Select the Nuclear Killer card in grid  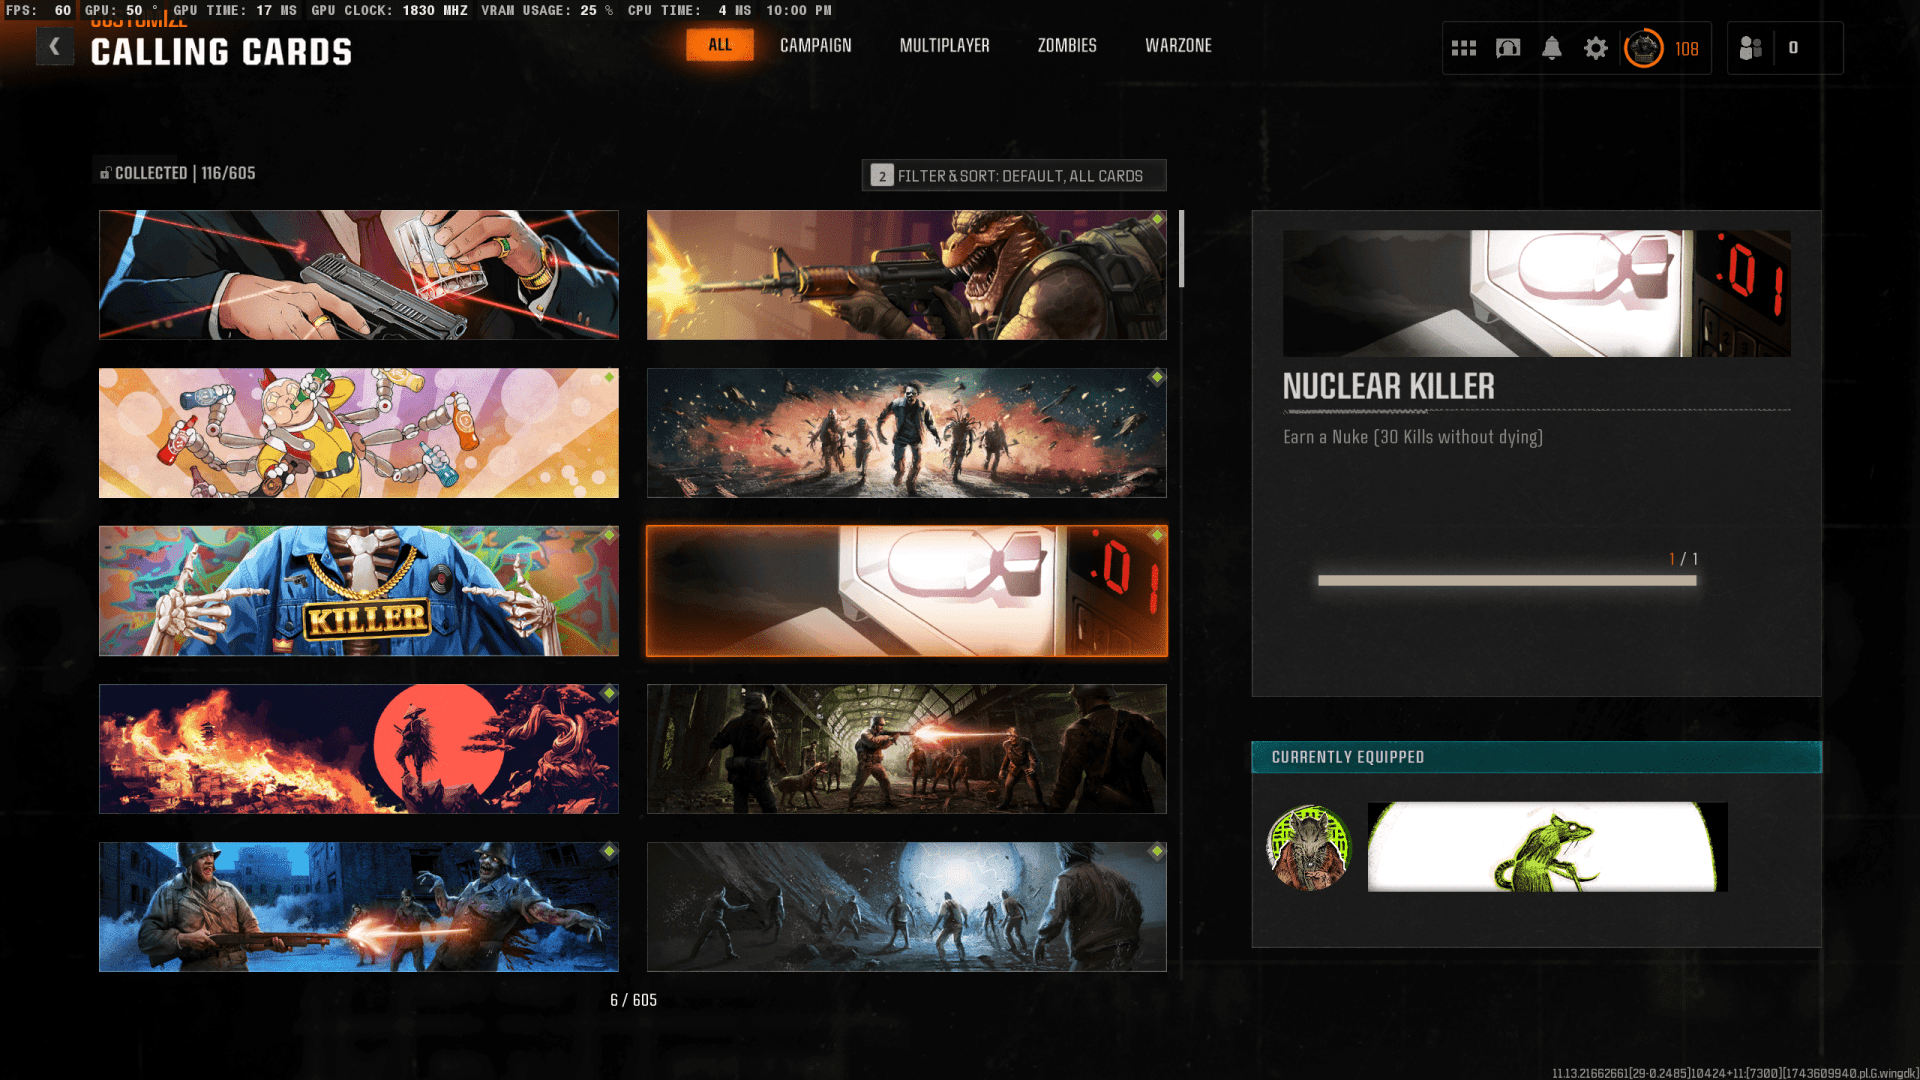click(906, 591)
